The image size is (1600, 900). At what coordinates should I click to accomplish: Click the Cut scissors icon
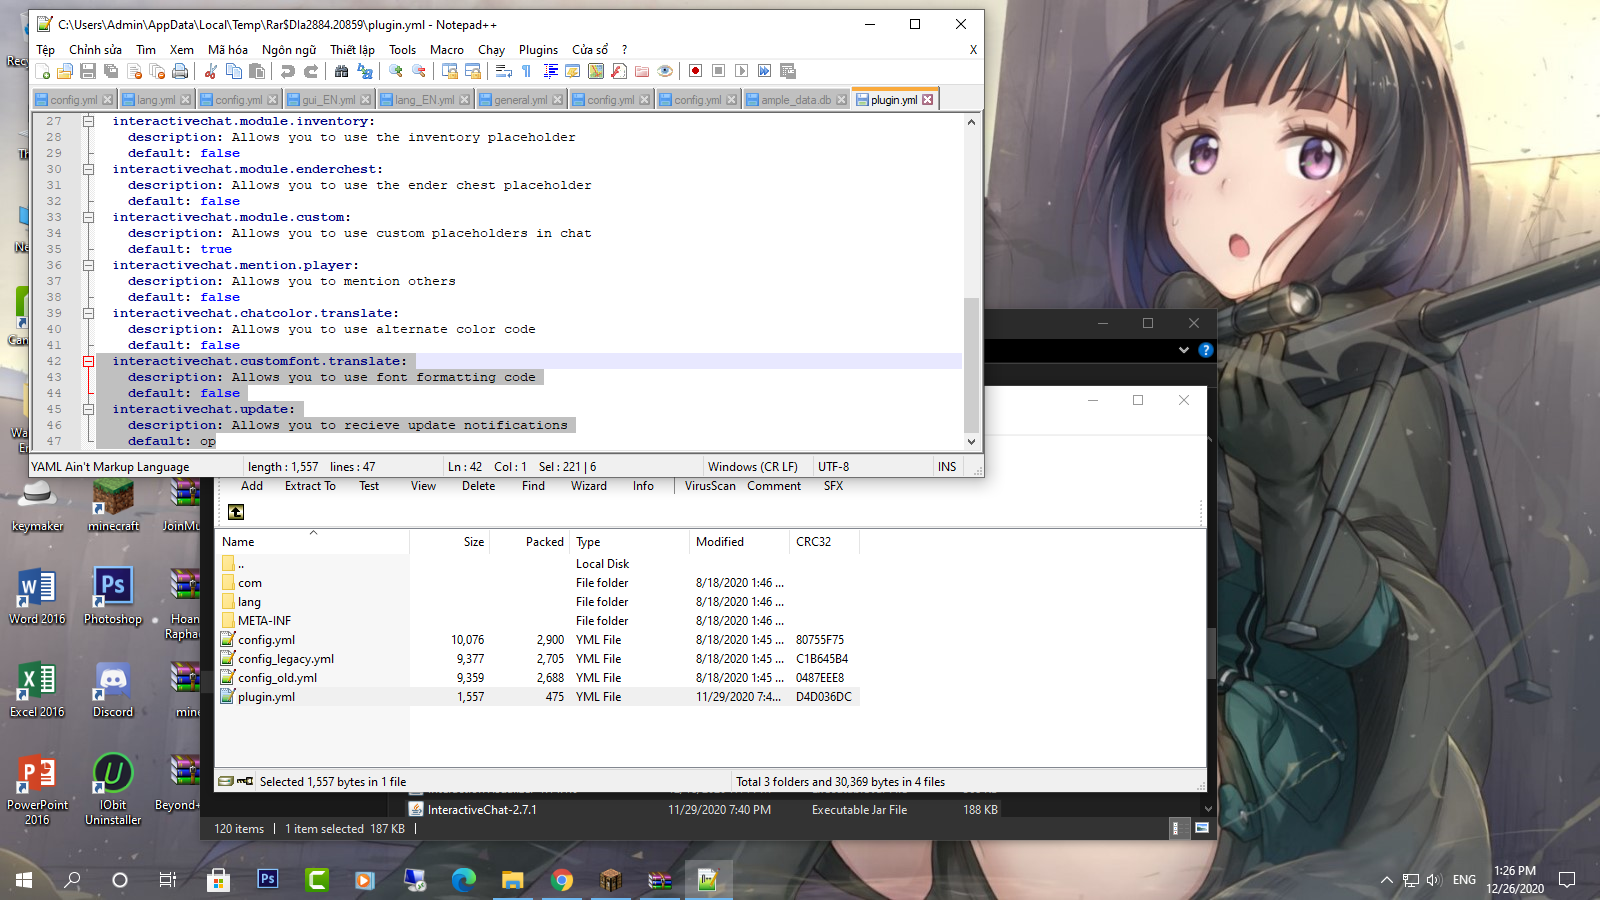pyautogui.click(x=210, y=71)
